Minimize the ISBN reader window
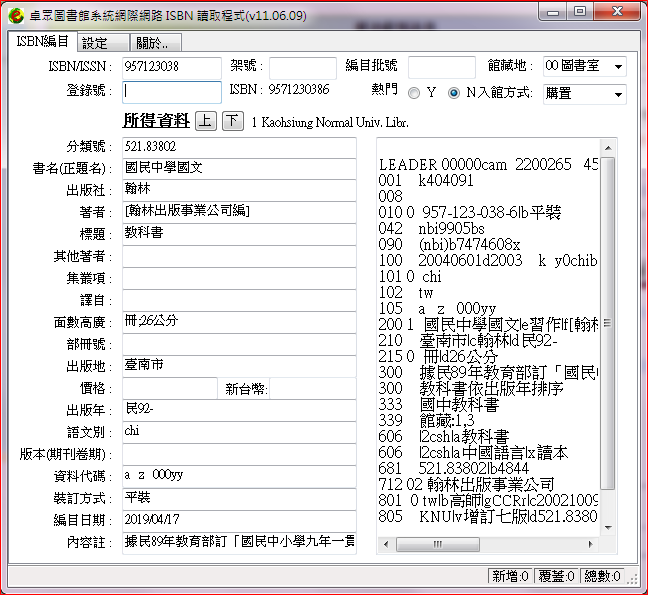Viewport: 648px width, 595px height. [x=553, y=12]
